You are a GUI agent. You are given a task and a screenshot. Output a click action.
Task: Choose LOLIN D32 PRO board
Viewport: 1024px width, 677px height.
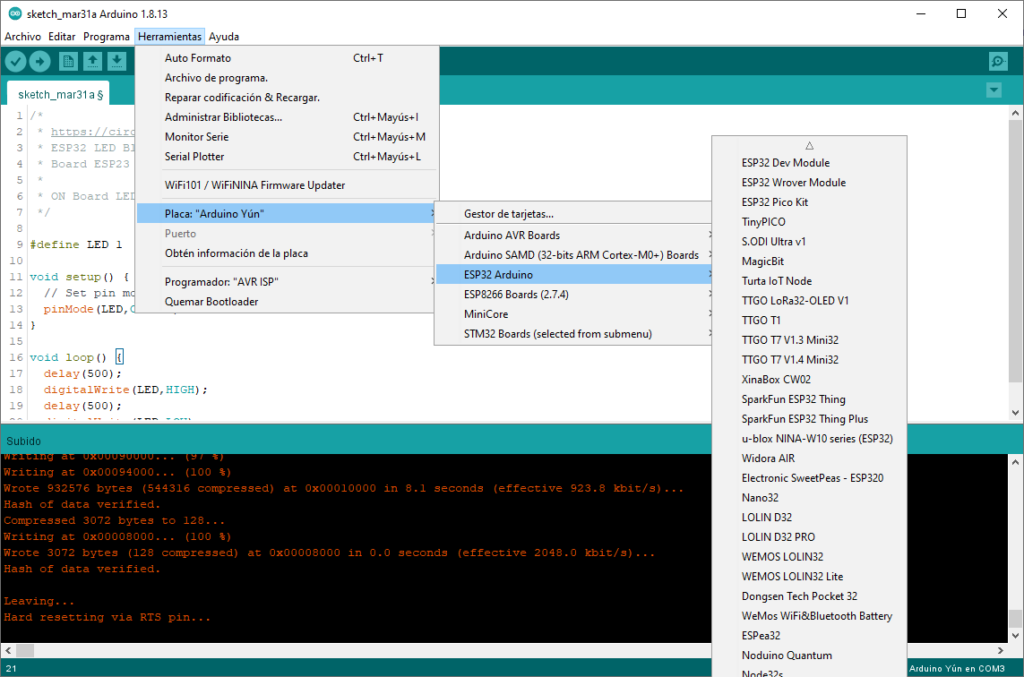click(809, 537)
